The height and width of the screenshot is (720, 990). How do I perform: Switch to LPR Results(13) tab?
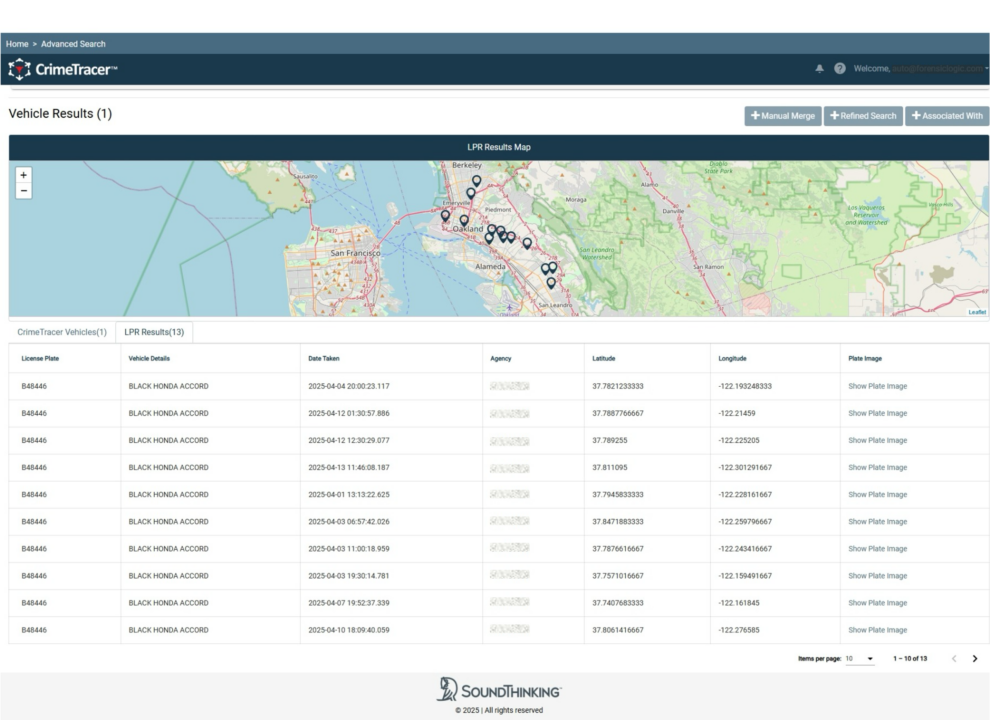(154, 332)
